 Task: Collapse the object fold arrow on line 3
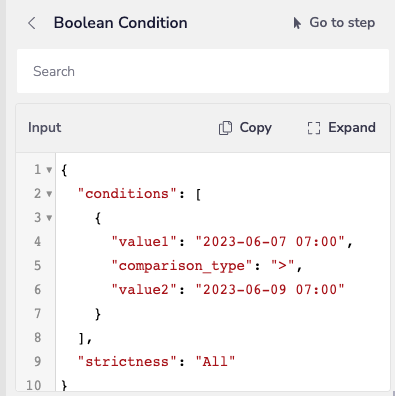tap(49, 218)
